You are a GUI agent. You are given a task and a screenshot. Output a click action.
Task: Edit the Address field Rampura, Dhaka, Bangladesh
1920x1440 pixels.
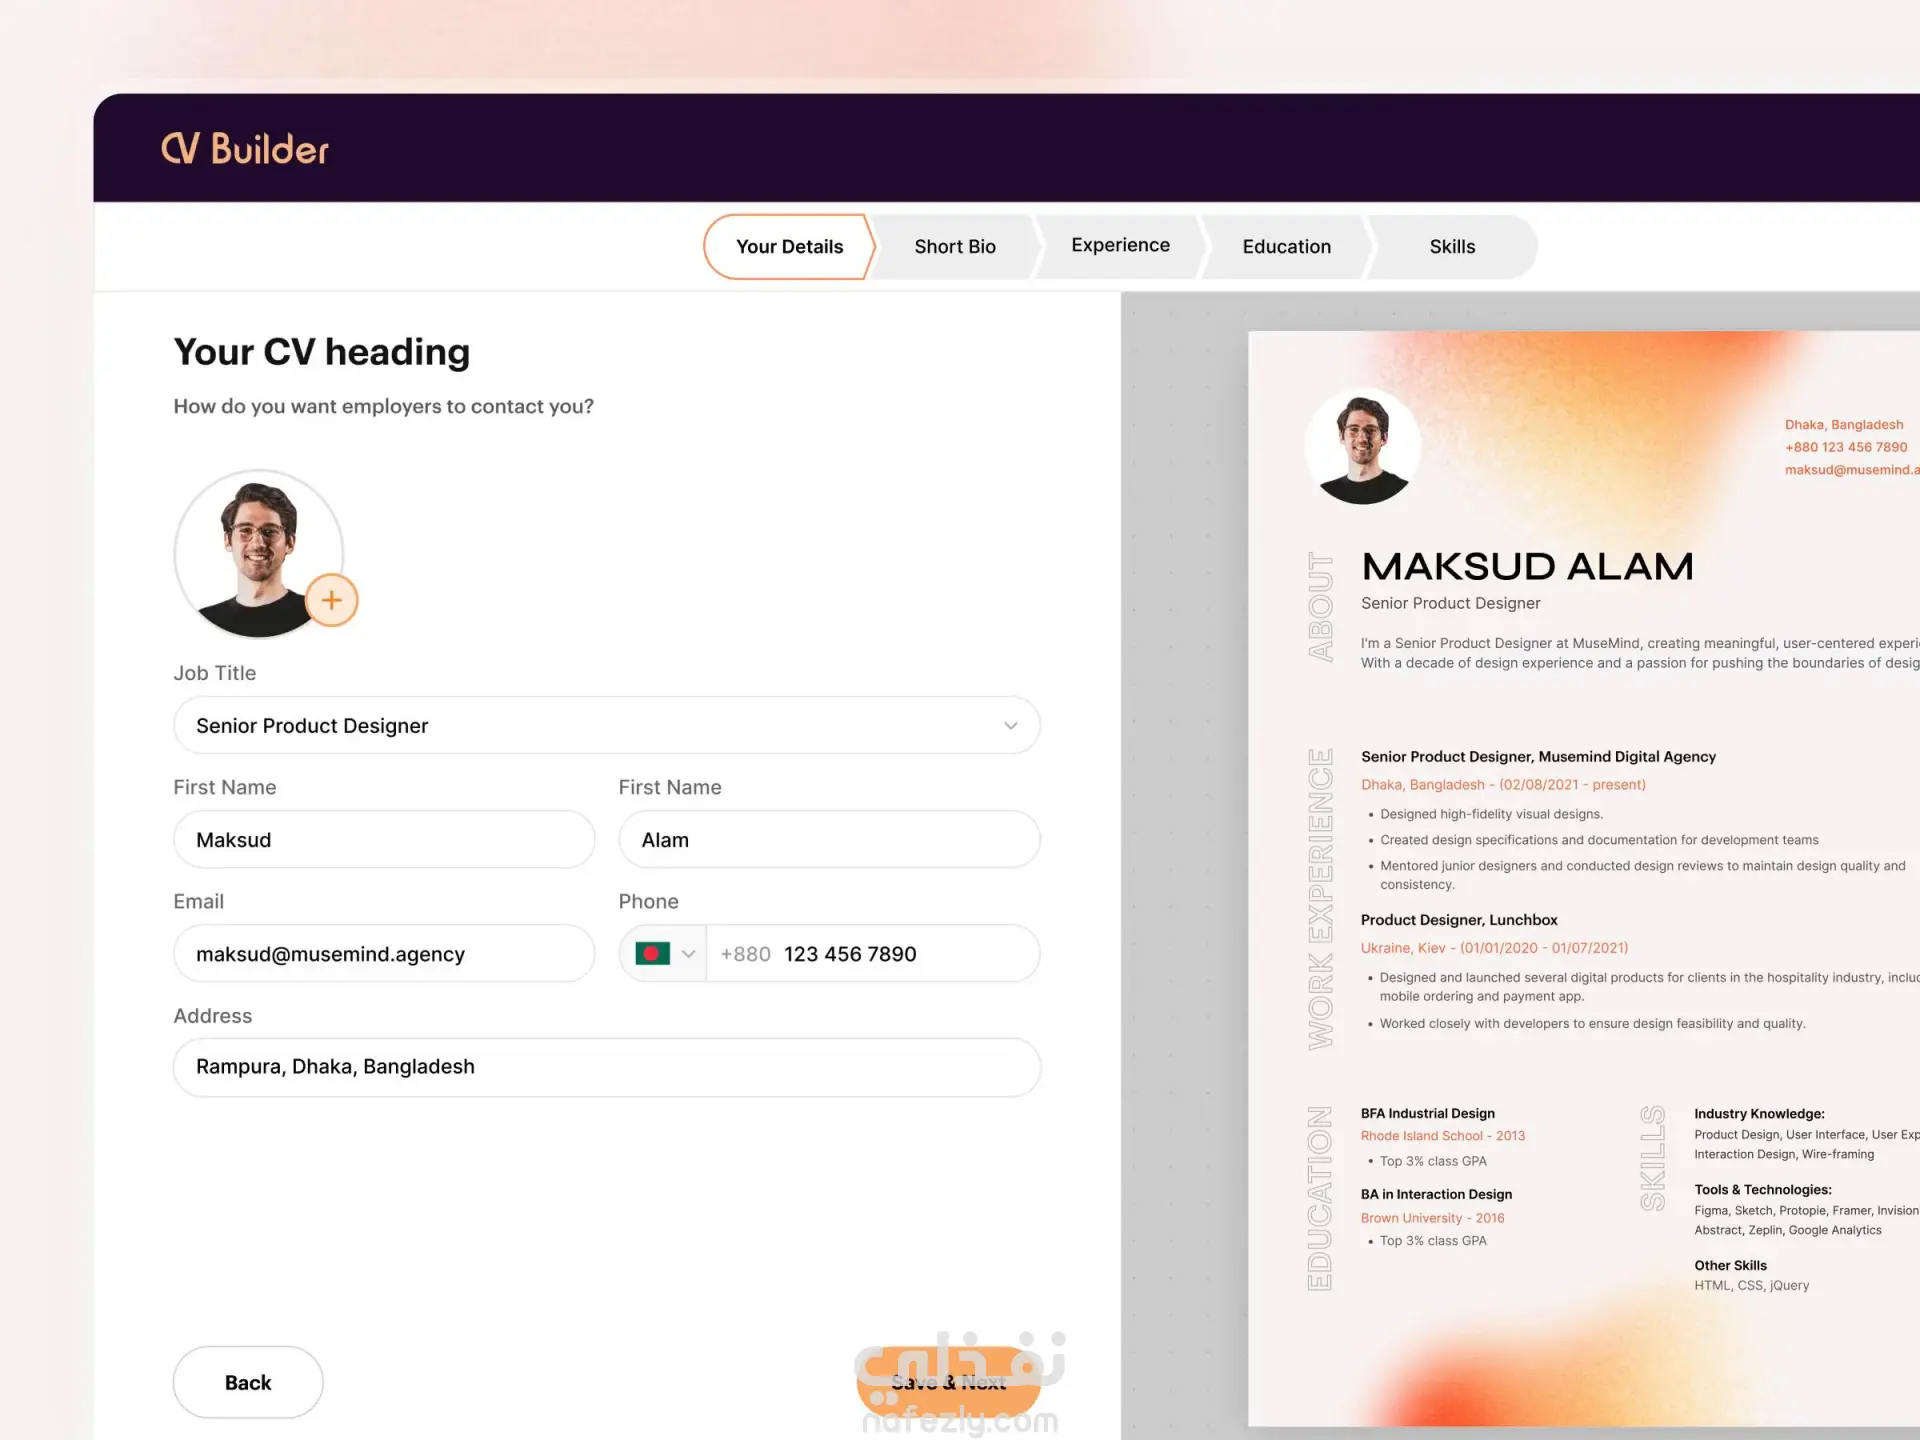607,1067
